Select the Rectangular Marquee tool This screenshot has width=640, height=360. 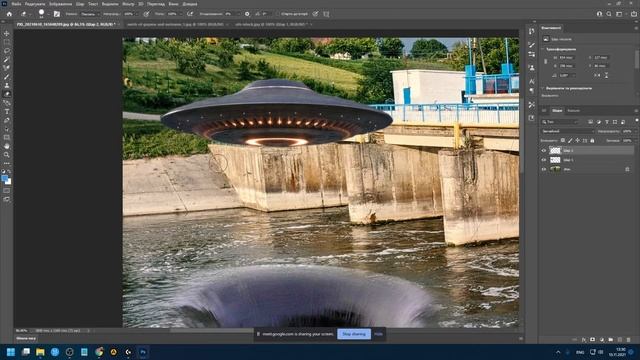(x=7, y=42)
